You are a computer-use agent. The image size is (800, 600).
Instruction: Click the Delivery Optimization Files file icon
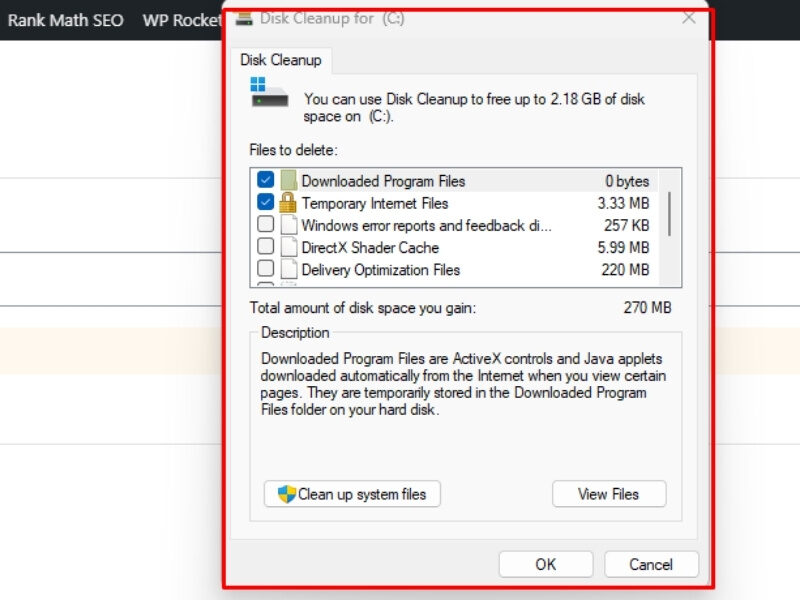[288, 269]
